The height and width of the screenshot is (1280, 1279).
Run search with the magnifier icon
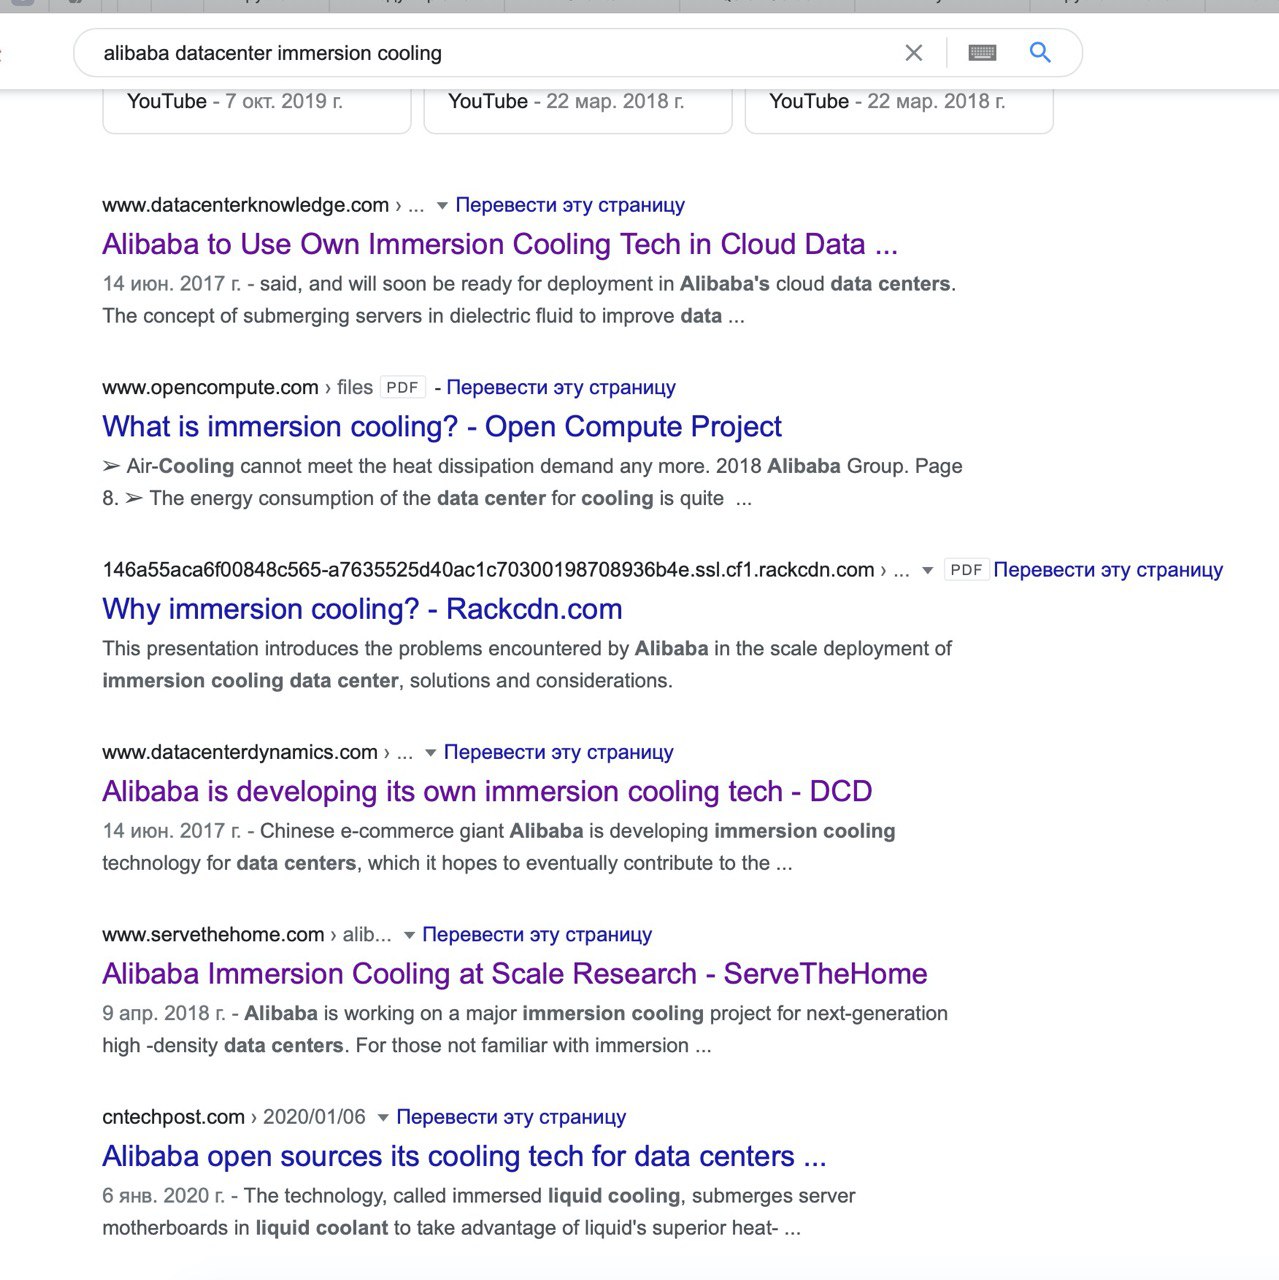point(1040,52)
